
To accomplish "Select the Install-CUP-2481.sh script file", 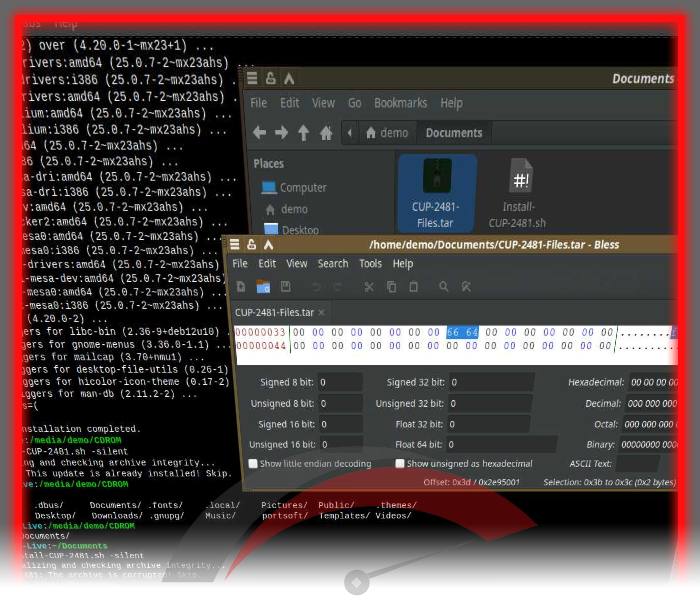I will 517,193.
